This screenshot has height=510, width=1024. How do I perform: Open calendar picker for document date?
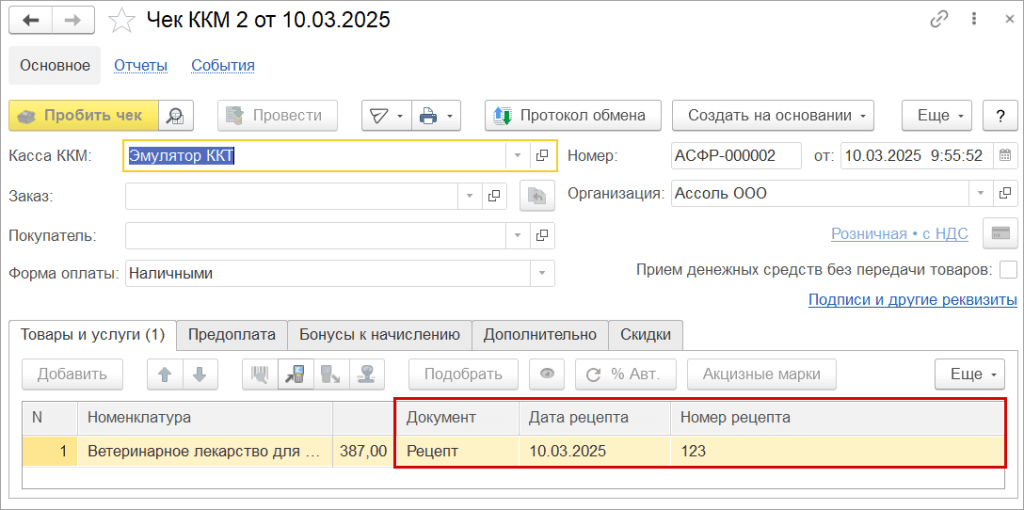click(x=1006, y=155)
